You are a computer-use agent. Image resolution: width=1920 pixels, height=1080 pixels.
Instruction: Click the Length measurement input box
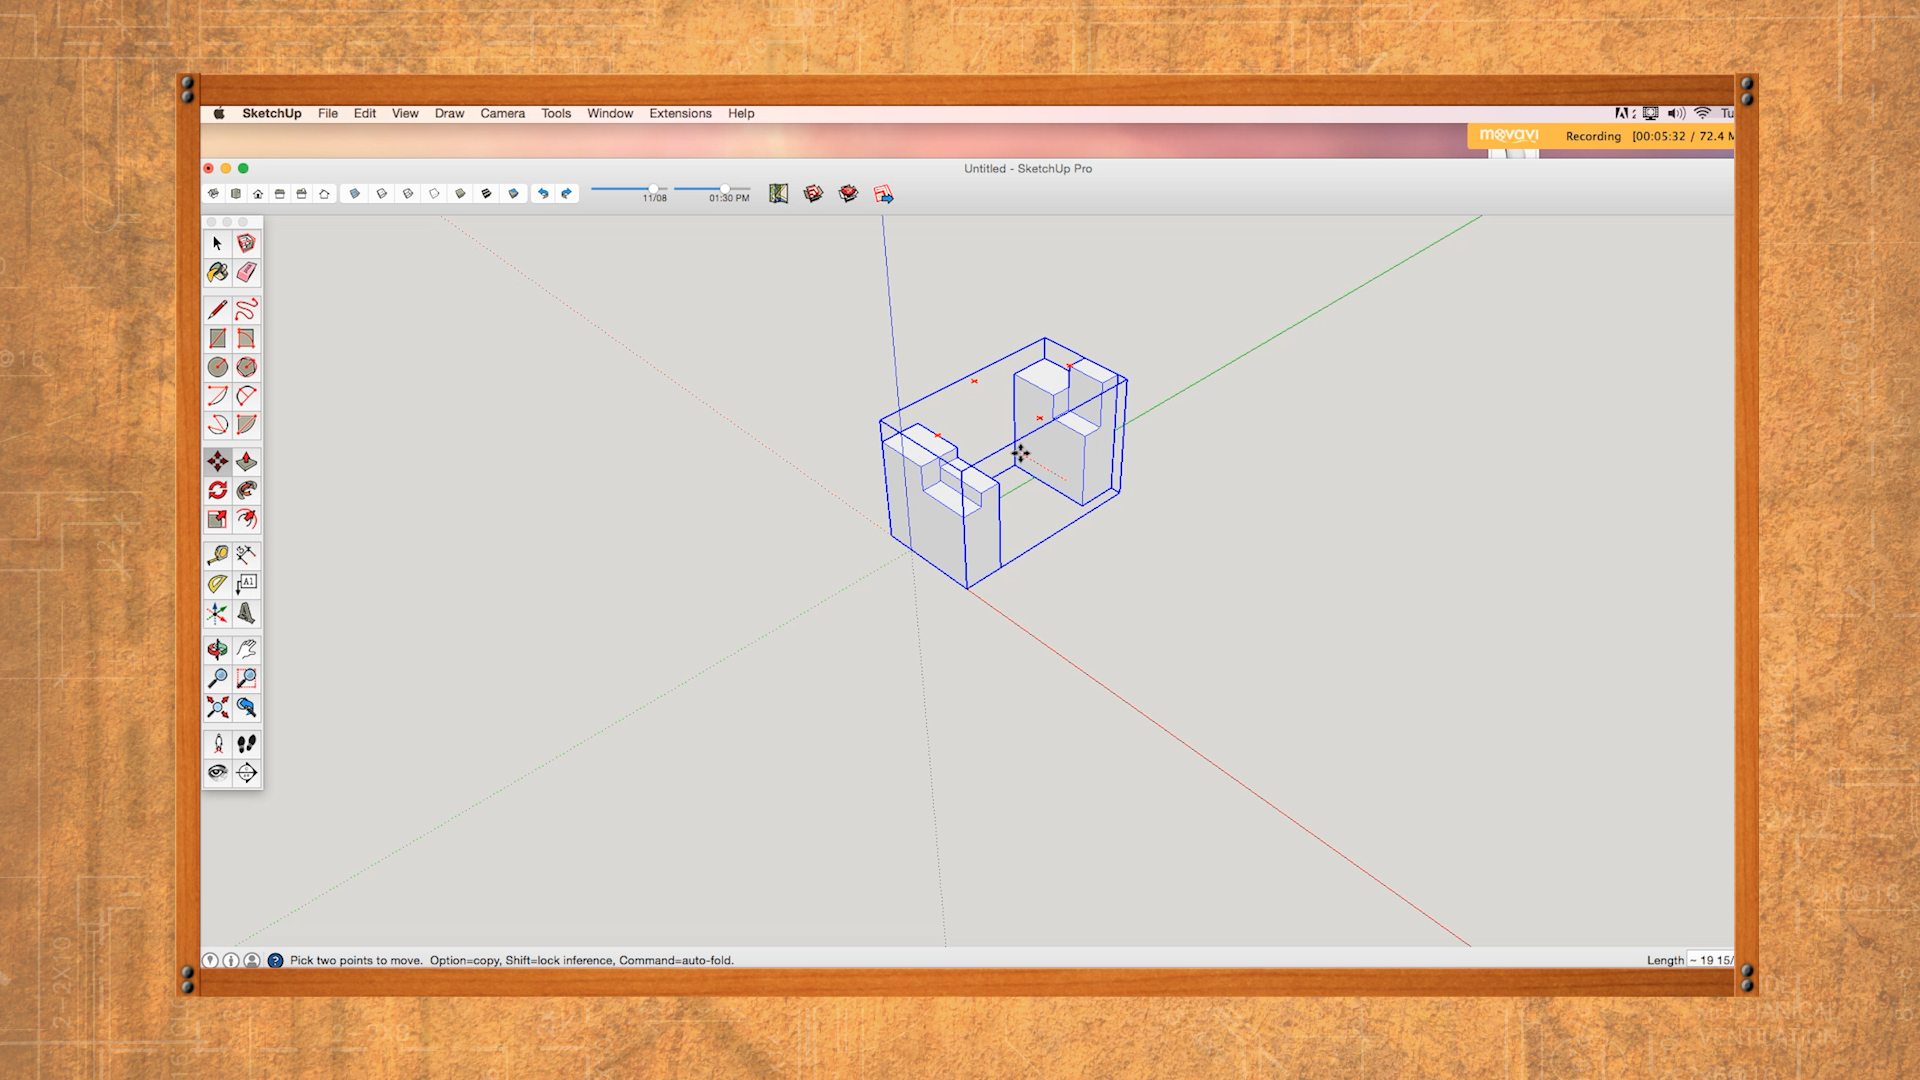click(x=1710, y=960)
